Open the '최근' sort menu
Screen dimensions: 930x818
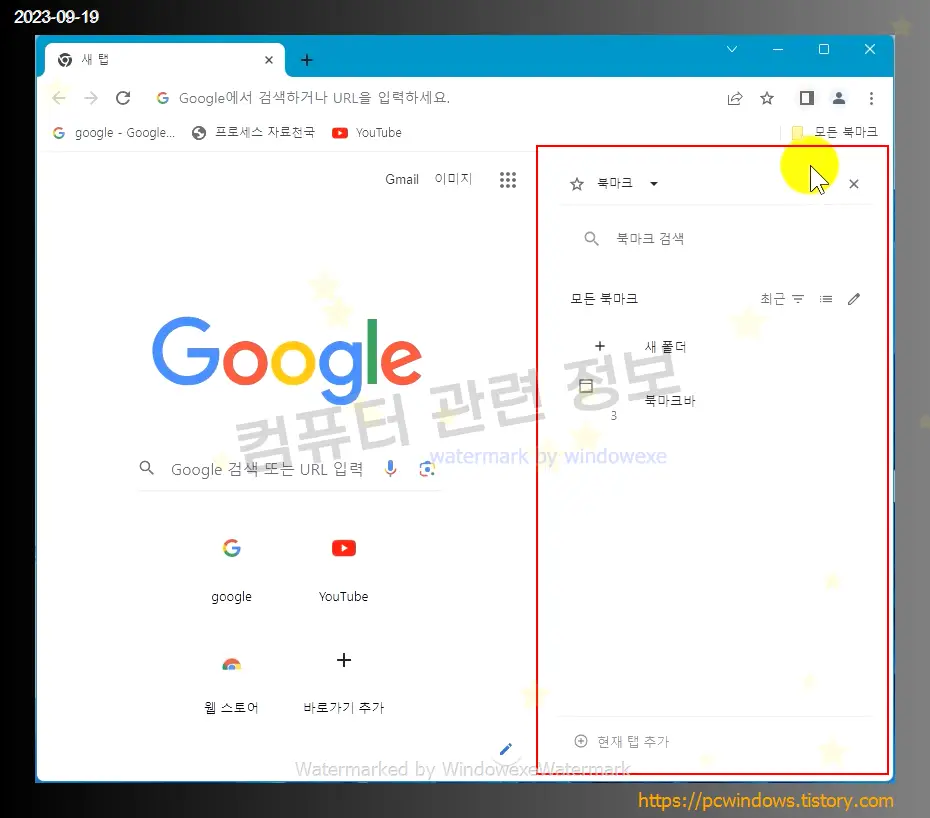pyautogui.click(x=782, y=299)
